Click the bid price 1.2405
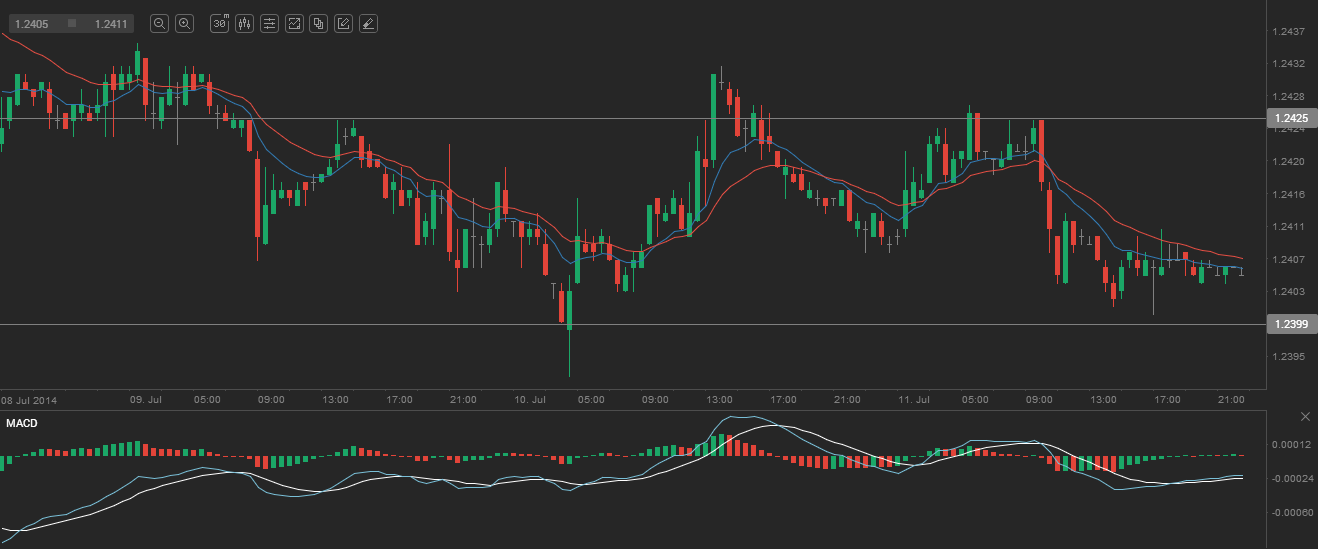Screen dimensions: 1318x549 click(31, 23)
